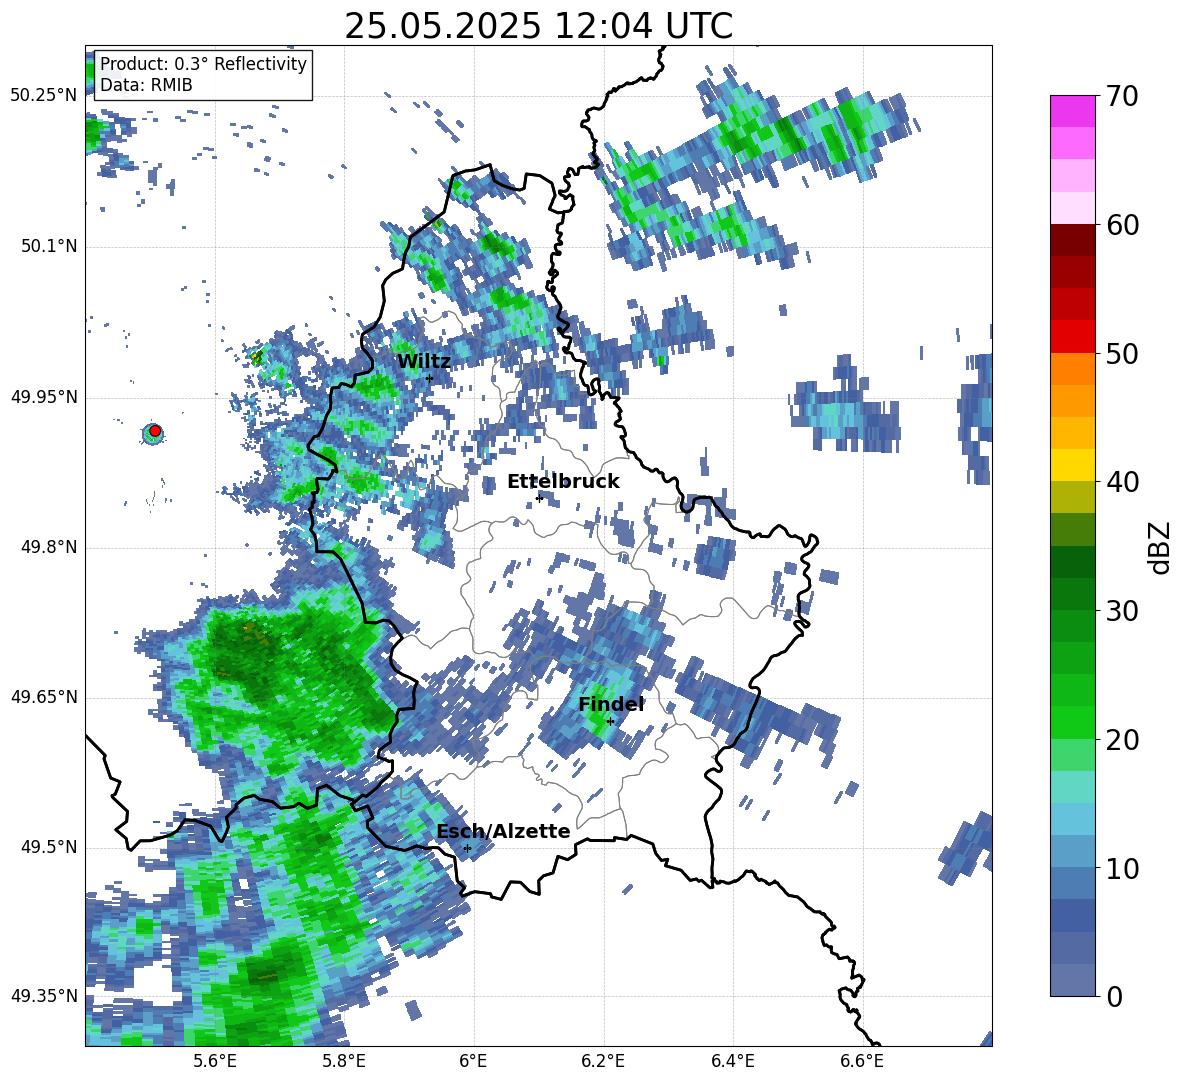Click the red radar site marker

click(x=155, y=431)
